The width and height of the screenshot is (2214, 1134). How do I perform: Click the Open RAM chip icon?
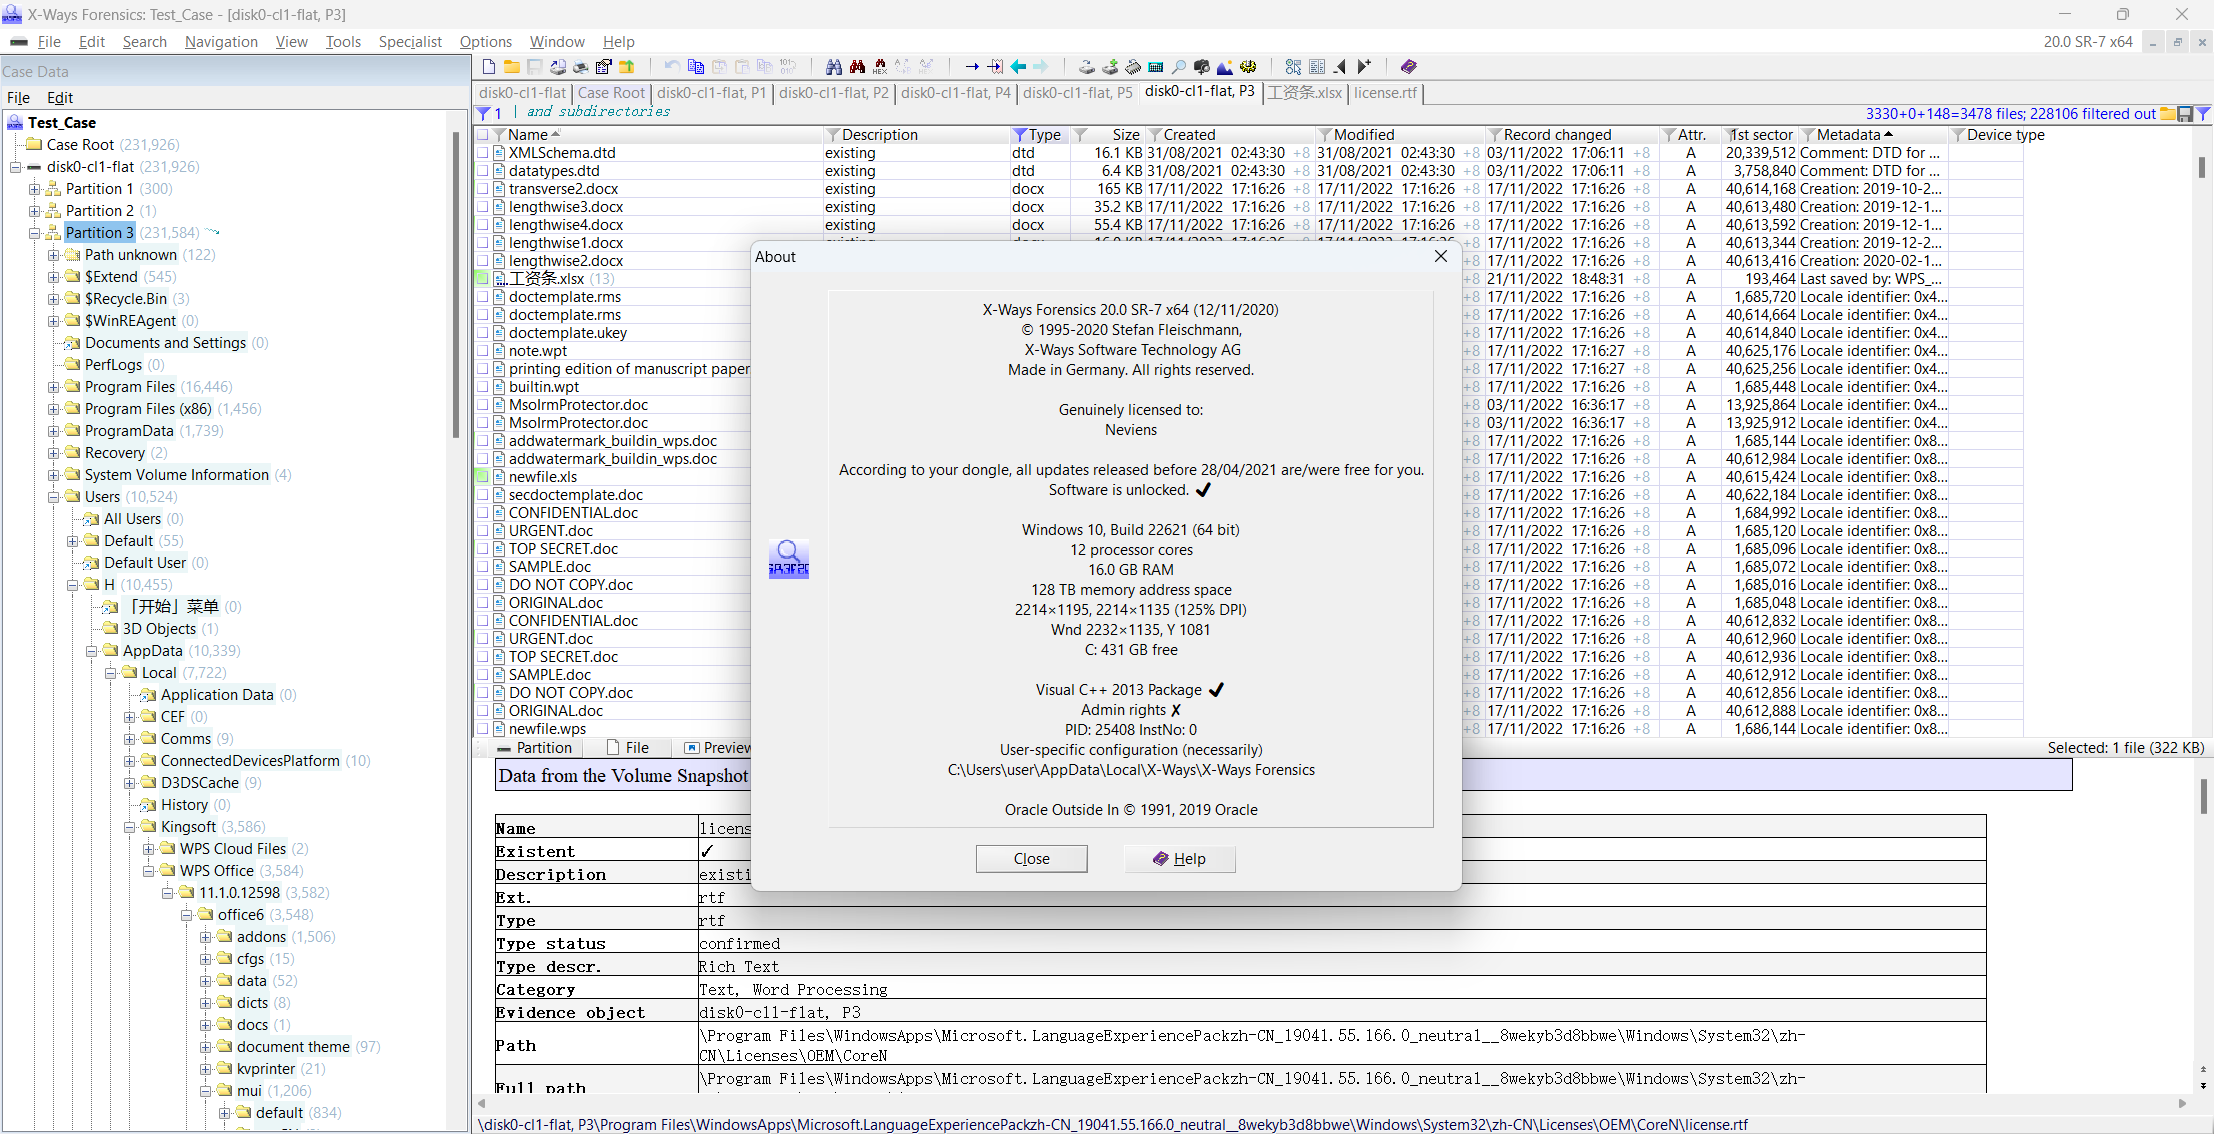1133,67
